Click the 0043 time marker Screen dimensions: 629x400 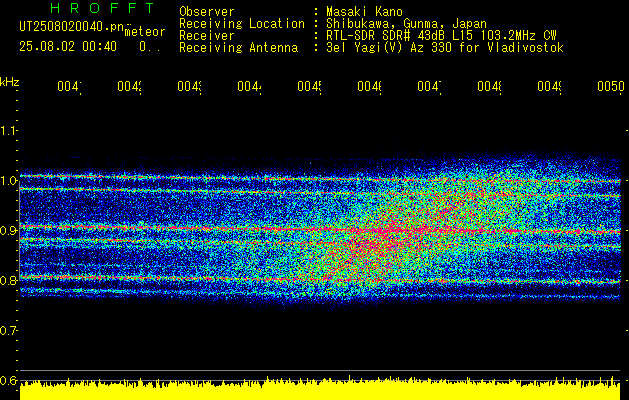coord(189,86)
